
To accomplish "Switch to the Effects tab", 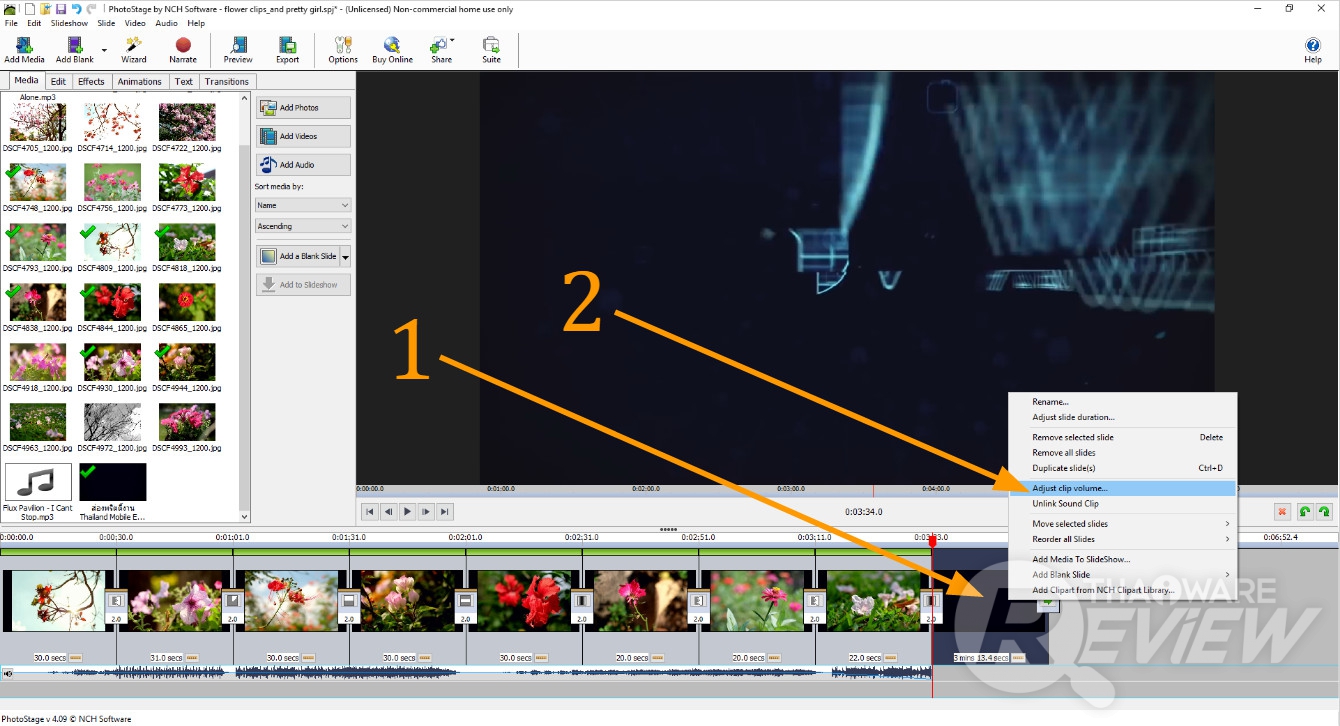I will [91, 81].
